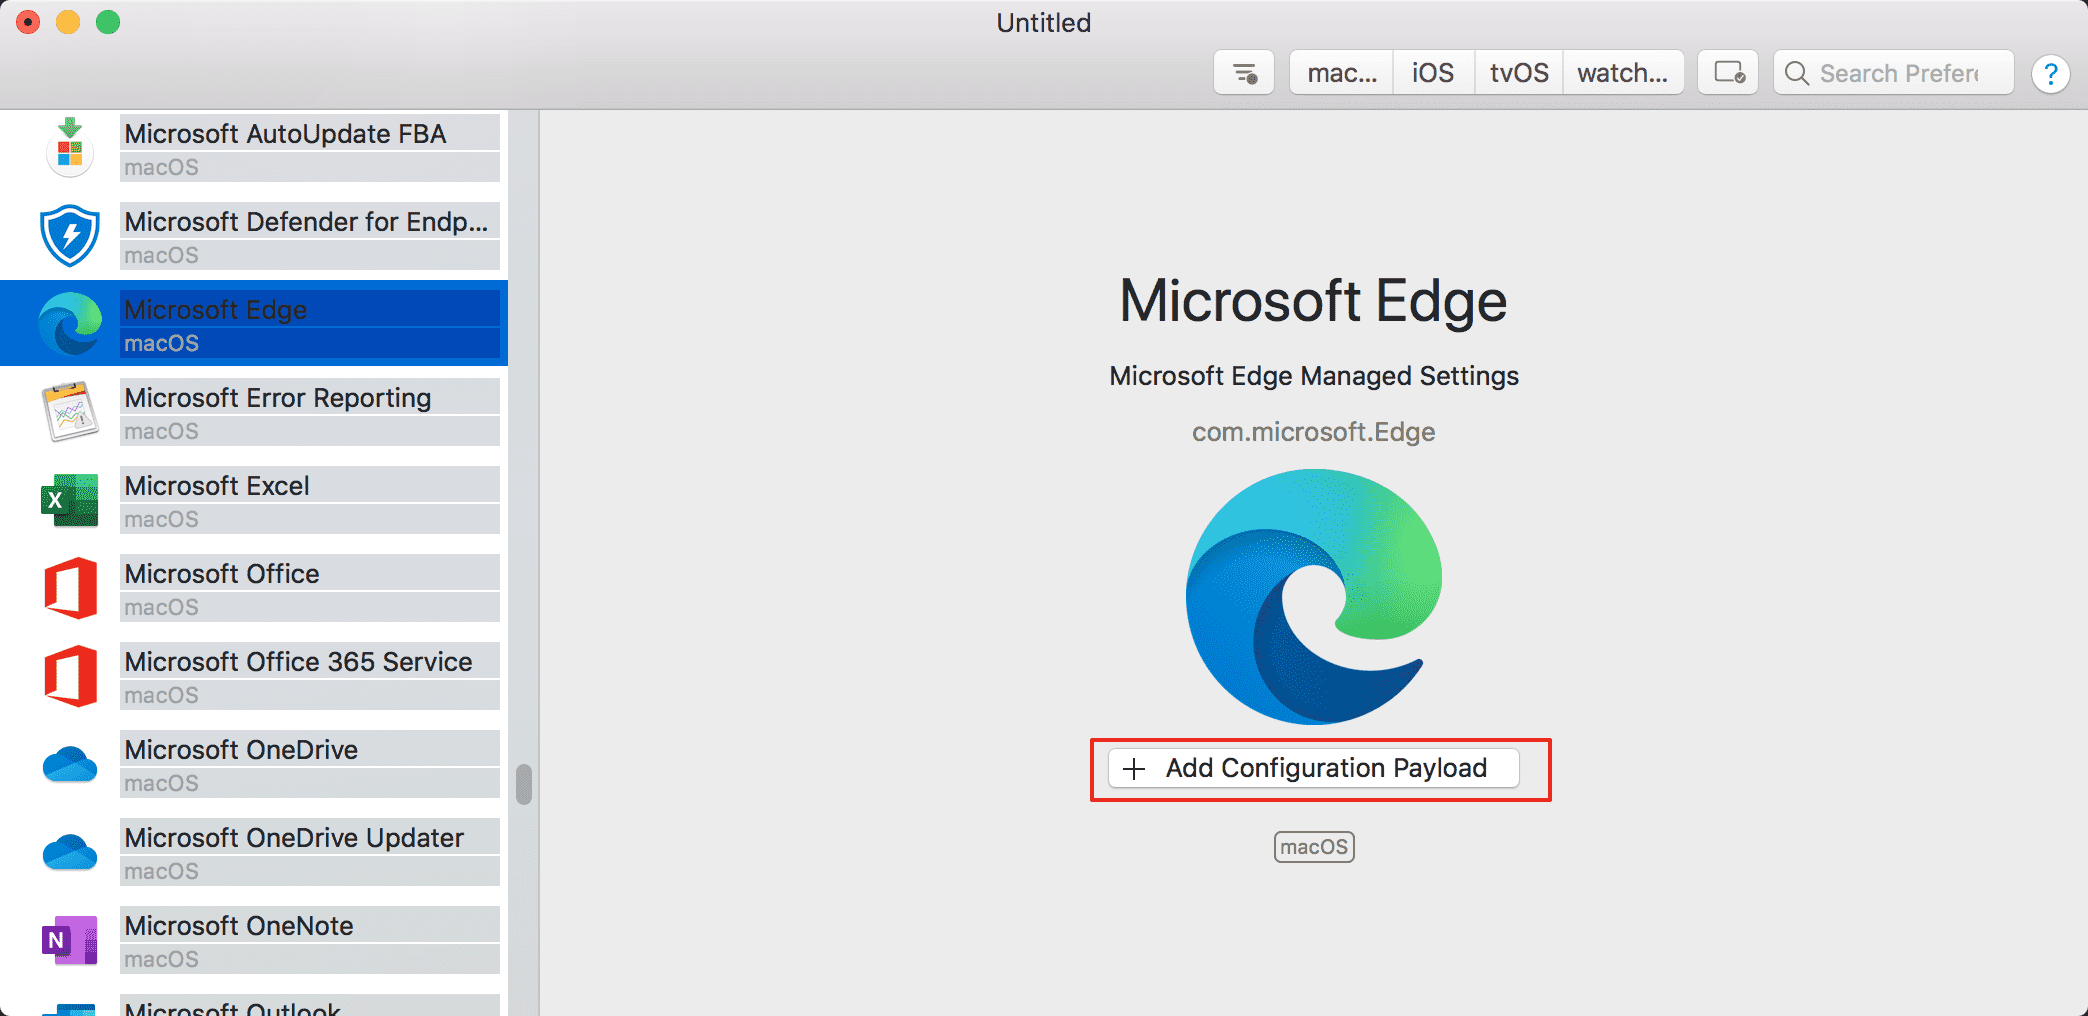
Task: Open the filter list toolbar button
Action: pyautogui.click(x=1244, y=73)
